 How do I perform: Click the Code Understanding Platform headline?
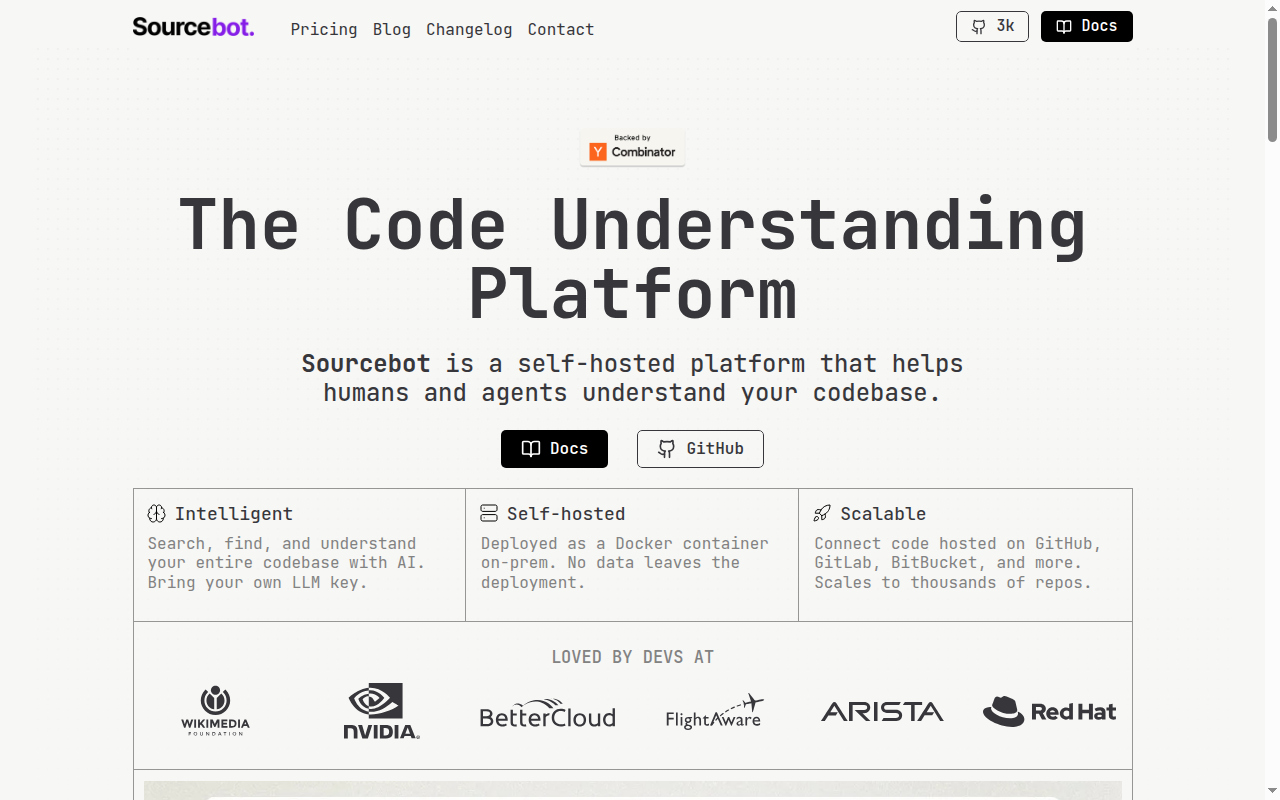[633, 258]
